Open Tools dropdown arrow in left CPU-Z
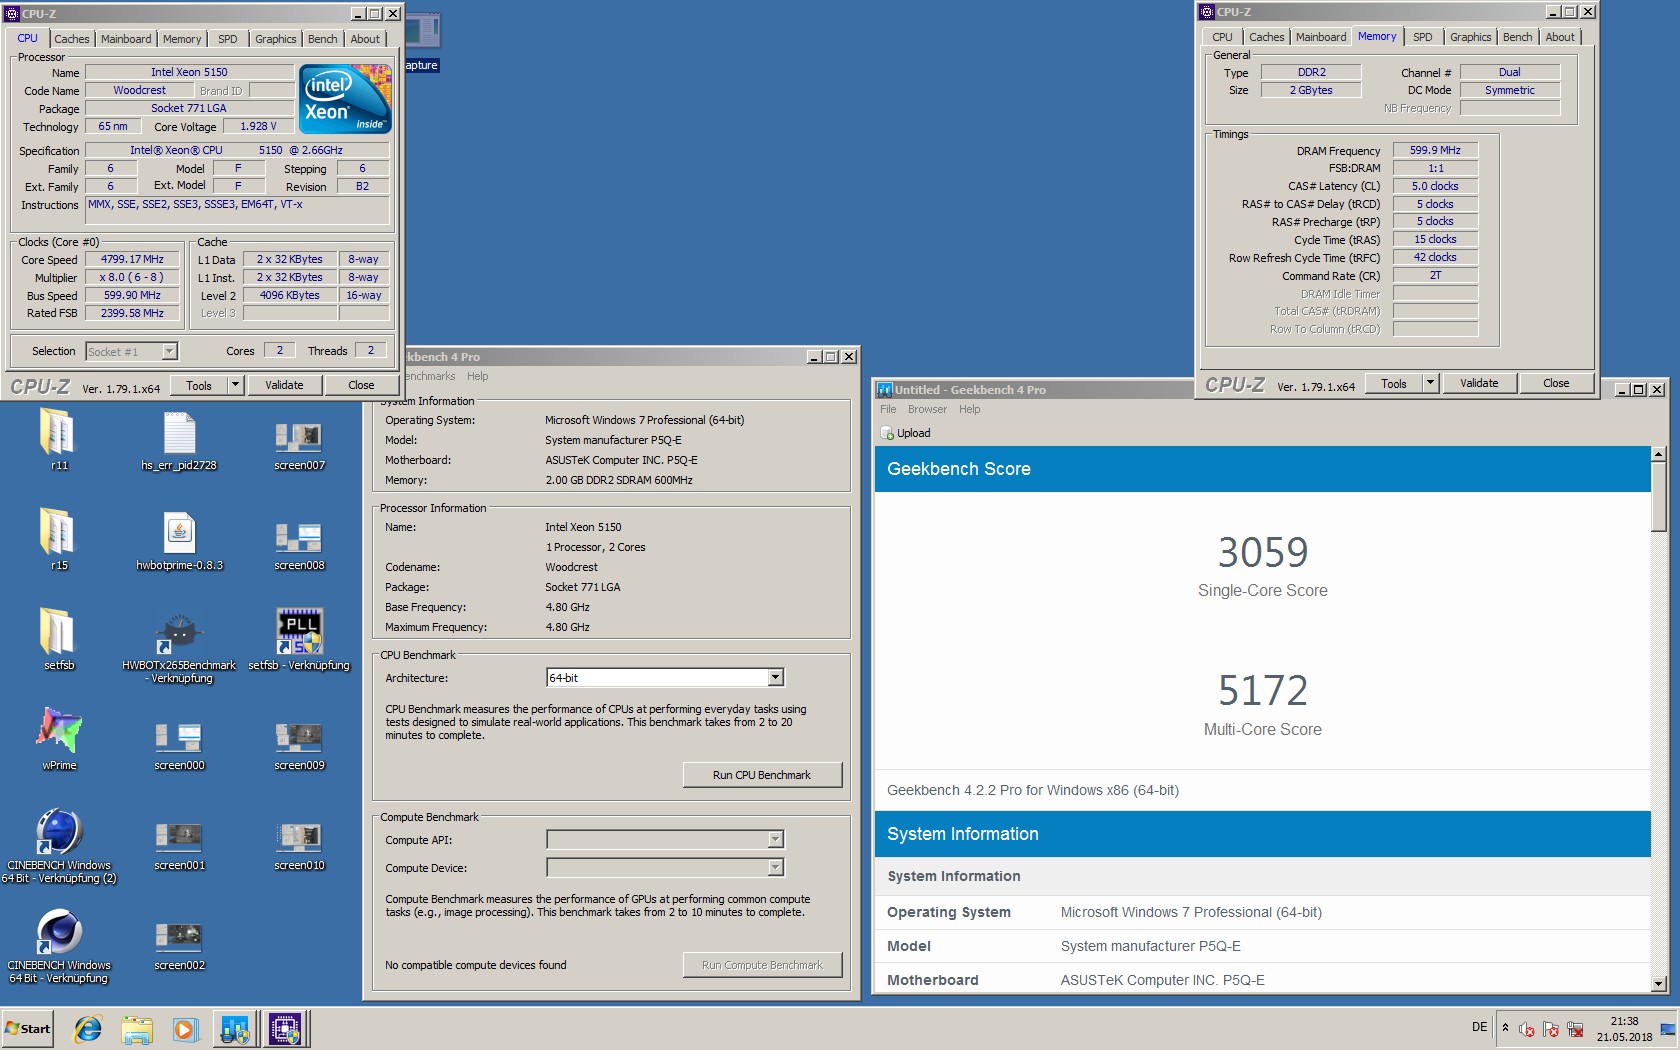Screen dimensions: 1680x1050 click(236, 385)
